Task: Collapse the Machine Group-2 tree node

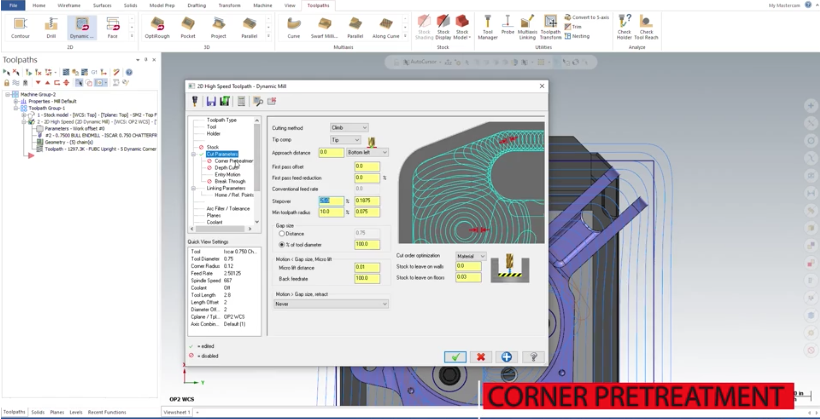Action: coord(8,95)
